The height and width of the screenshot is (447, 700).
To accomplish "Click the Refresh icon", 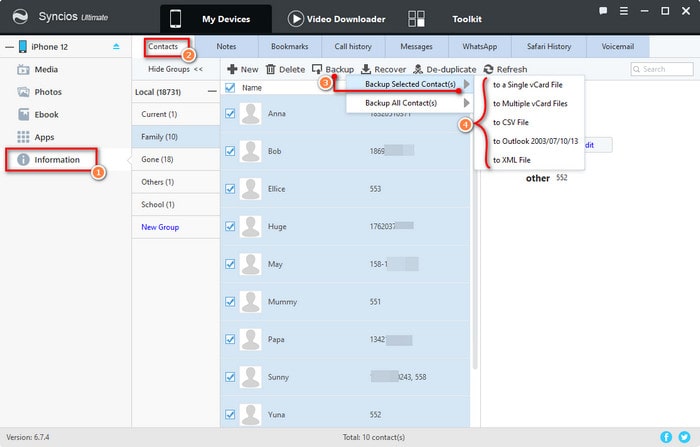I will (x=488, y=69).
